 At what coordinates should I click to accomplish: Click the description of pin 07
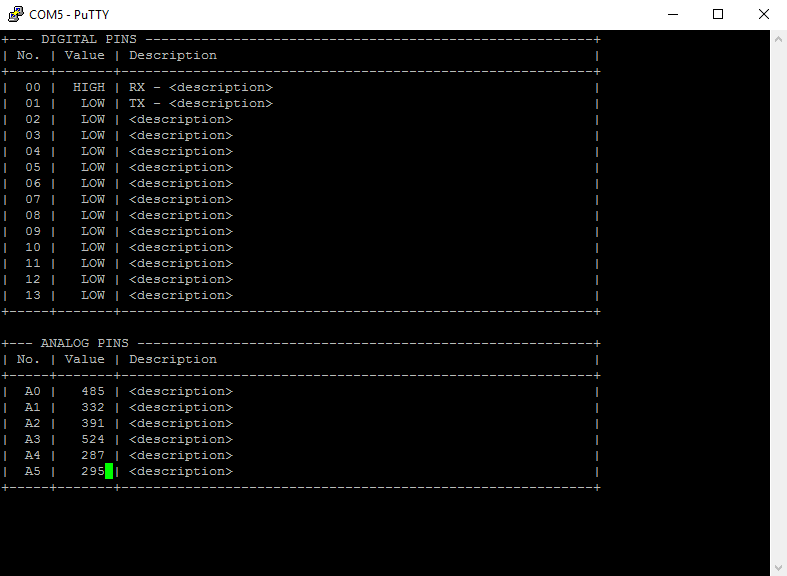181,200
